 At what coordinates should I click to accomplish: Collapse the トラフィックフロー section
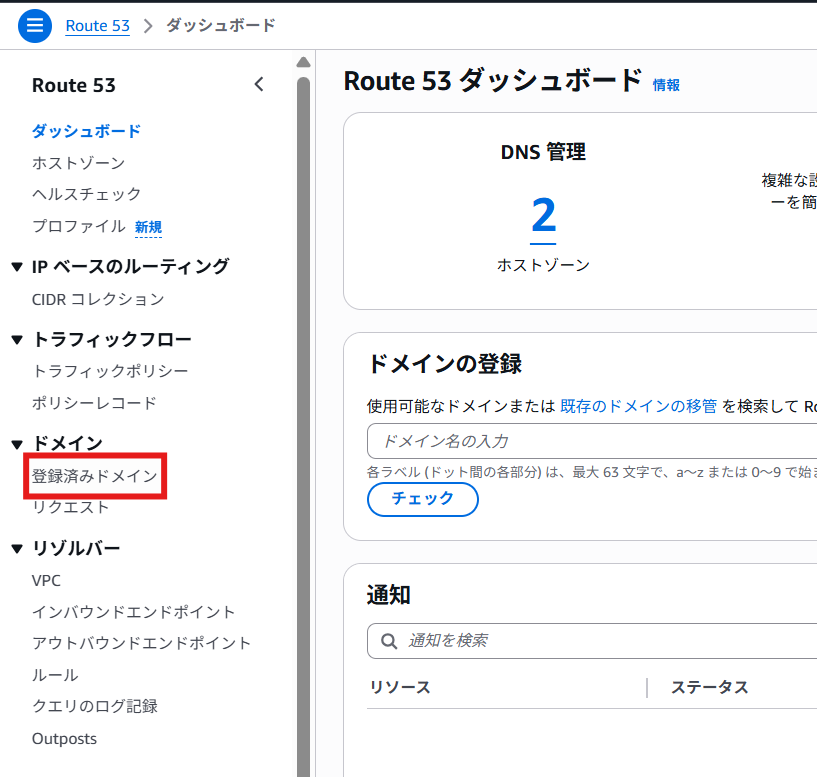pyautogui.click(x=17, y=340)
